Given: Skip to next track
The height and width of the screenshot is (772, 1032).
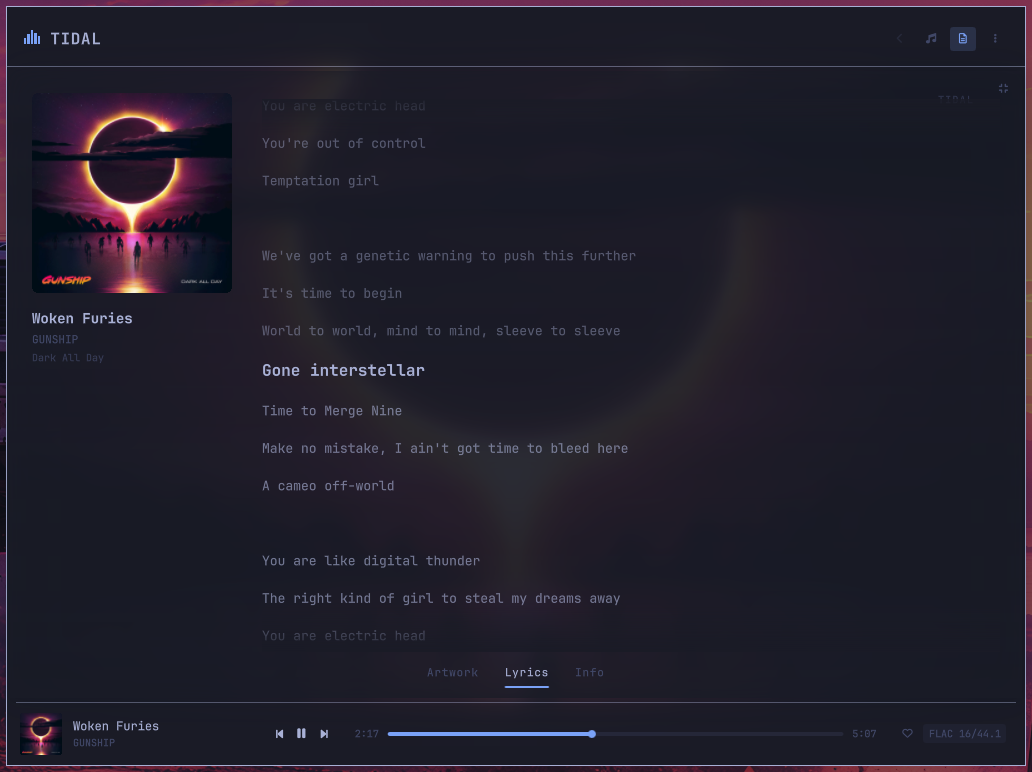Looking at the screenshot, I should pyautogui.click(x=324, y=733).
